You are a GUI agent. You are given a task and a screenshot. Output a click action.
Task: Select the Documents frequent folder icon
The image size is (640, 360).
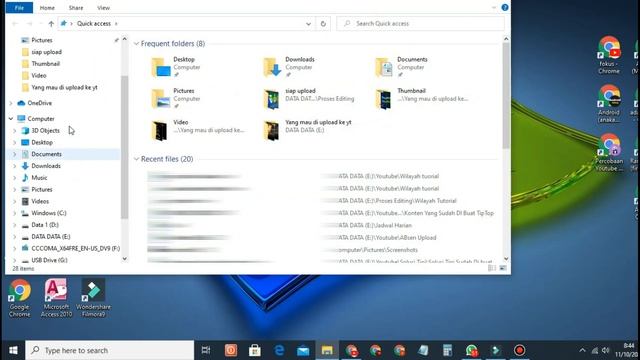click(384, 67)
